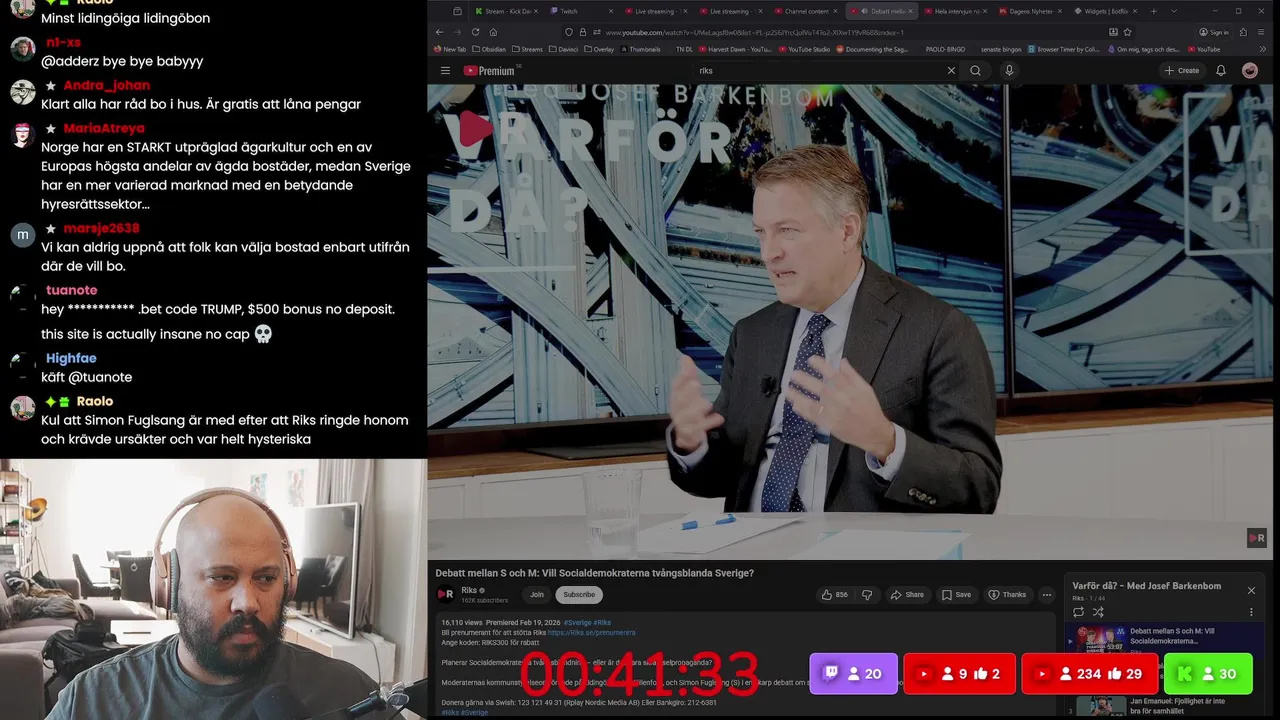Open the Riks channel avatar
Viewport: 1280px width, 720px height.
pos(445,594)
